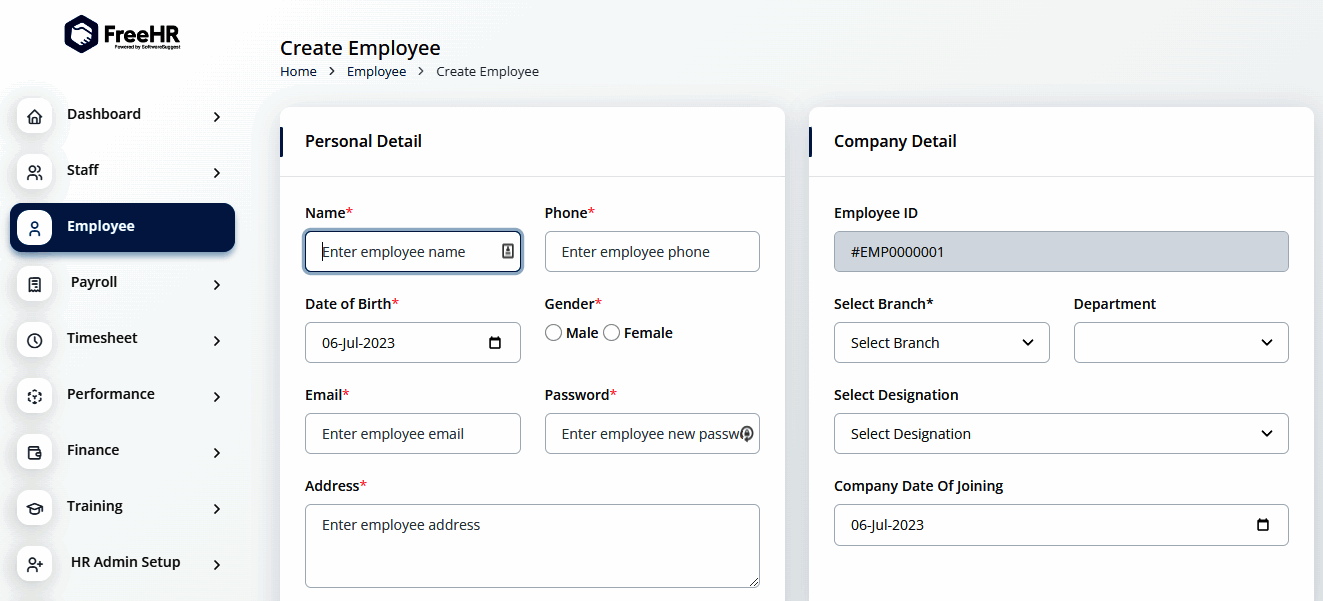Screen dimensions: 1323x601
Task: Open the Select Designation dropdown
Action: (x=1060, y=434)
